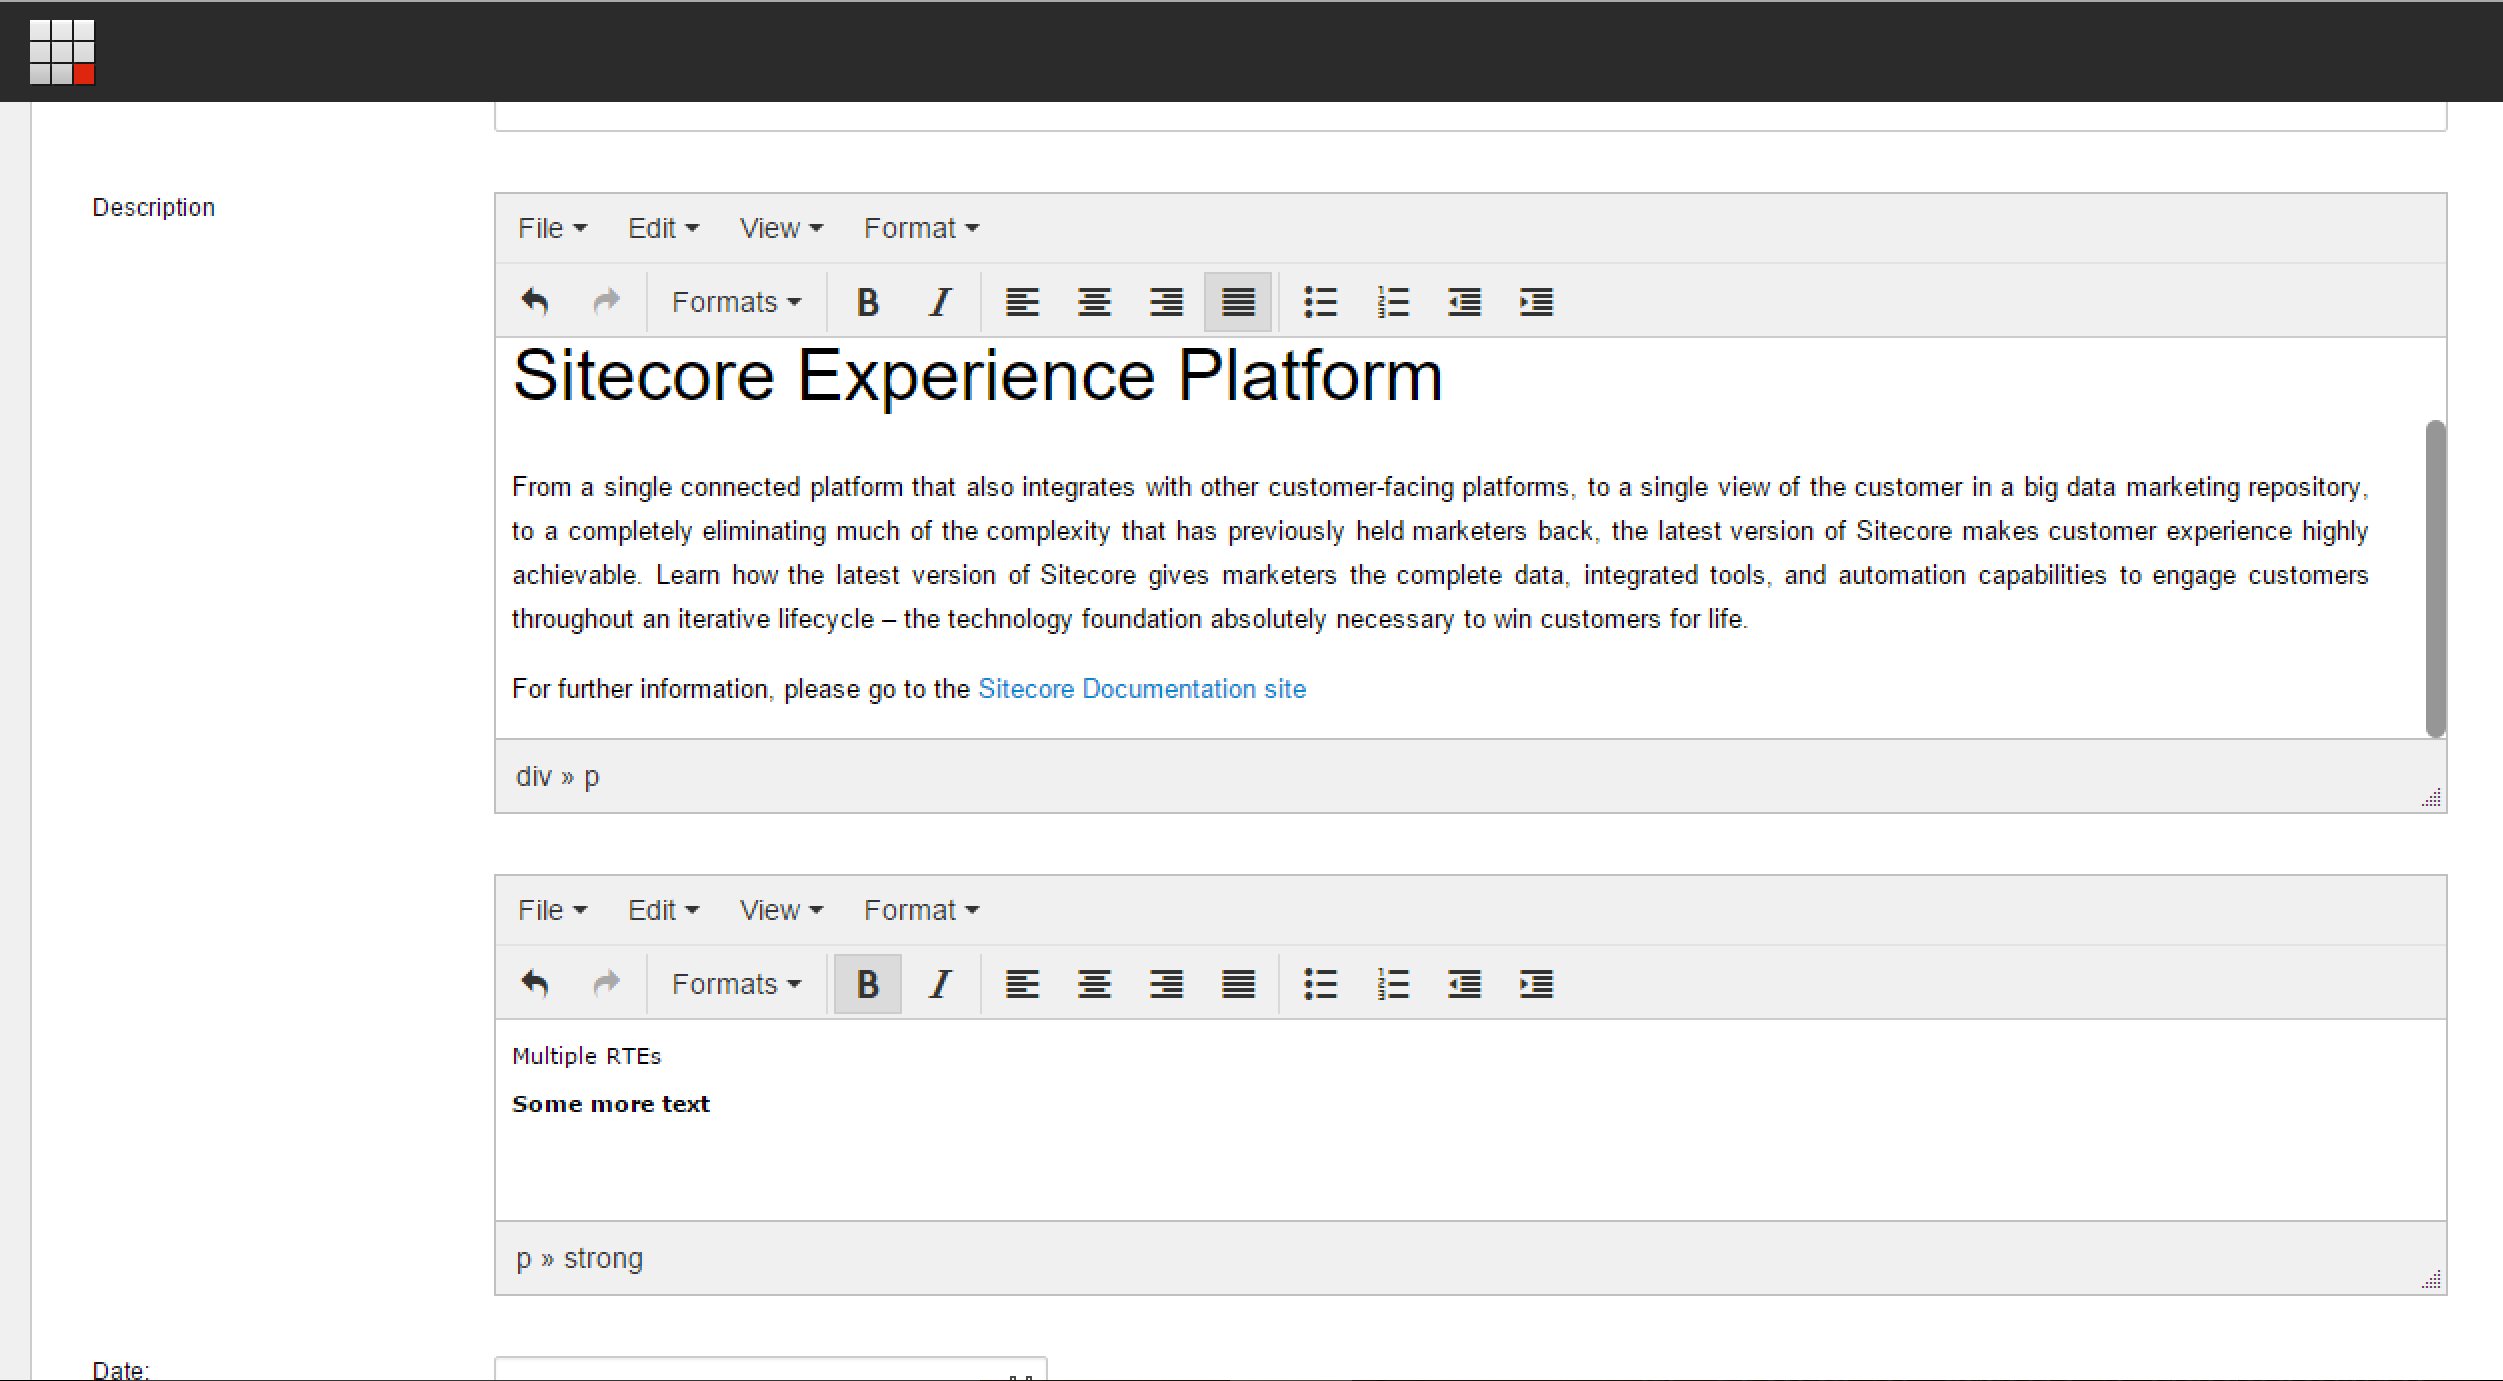This screenshot has height=1381, width=2503.
Task: Click the increase indent icon in the first editor
Action: 1537,301
